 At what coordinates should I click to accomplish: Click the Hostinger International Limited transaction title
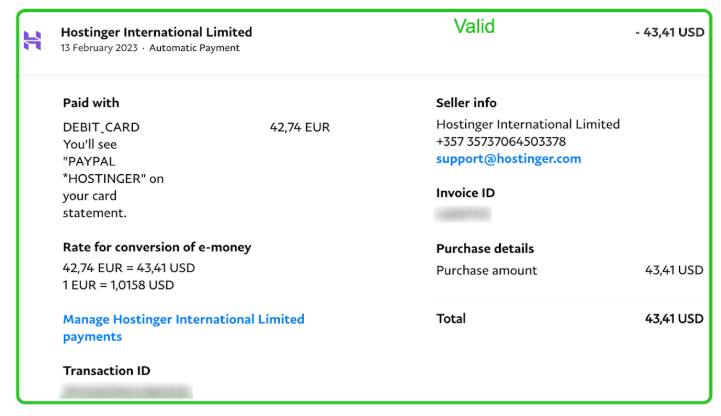point(156,32)
